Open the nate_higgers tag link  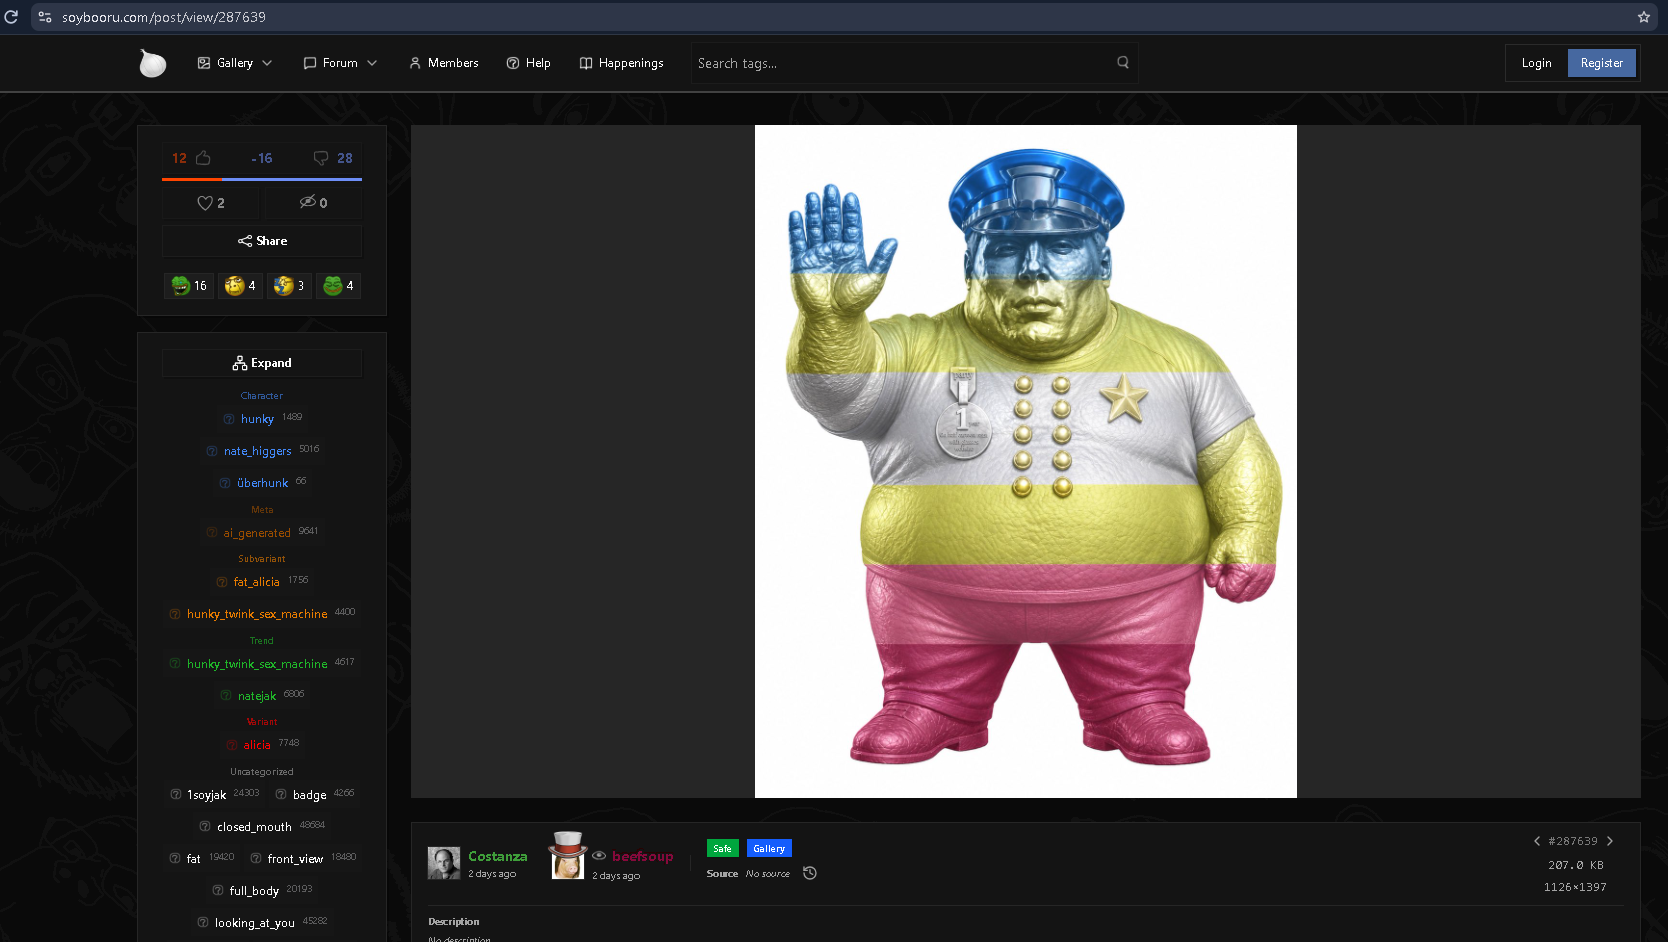pyautogui.click(x=257, y=451)
